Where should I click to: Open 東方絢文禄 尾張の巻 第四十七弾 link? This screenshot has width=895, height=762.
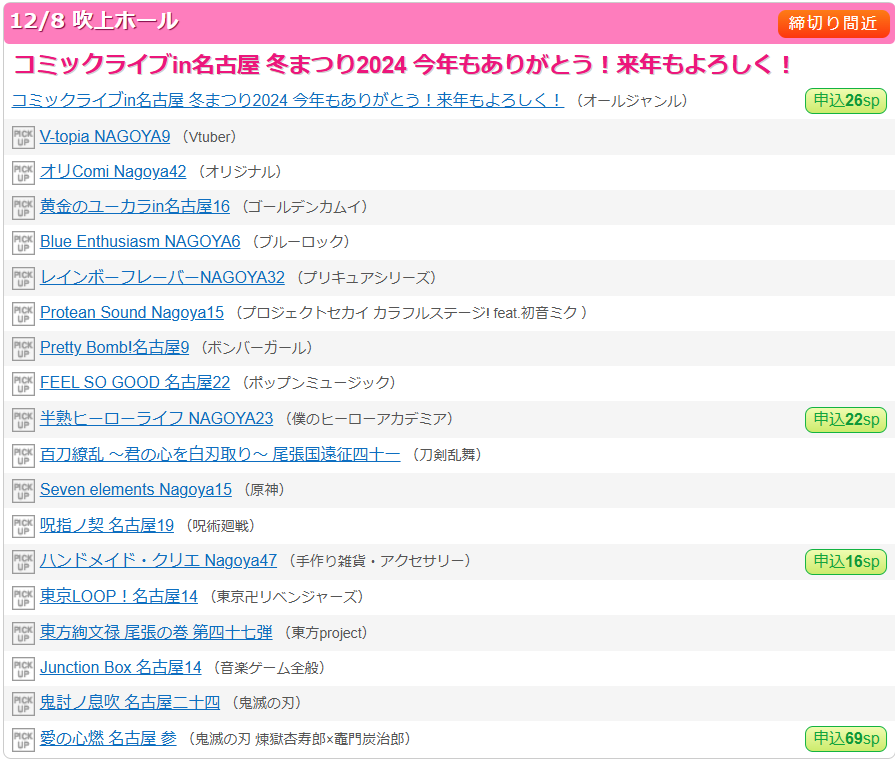click(156, 632)
